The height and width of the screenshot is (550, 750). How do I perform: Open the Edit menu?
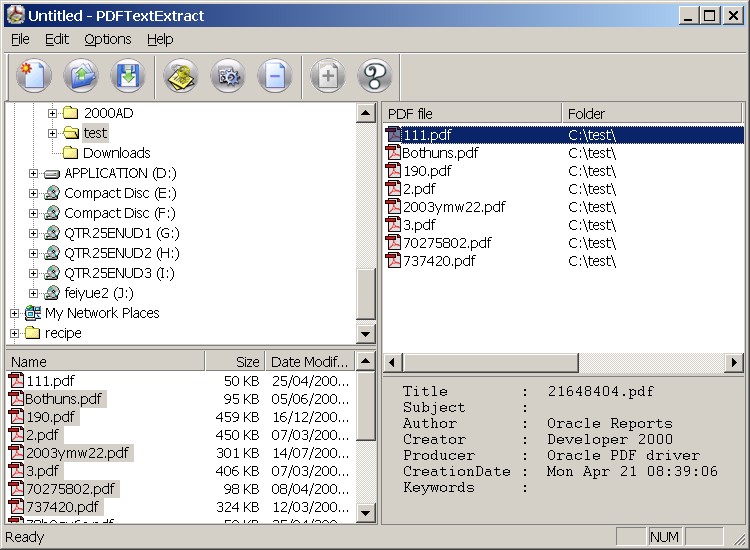(x=57, y=39)
